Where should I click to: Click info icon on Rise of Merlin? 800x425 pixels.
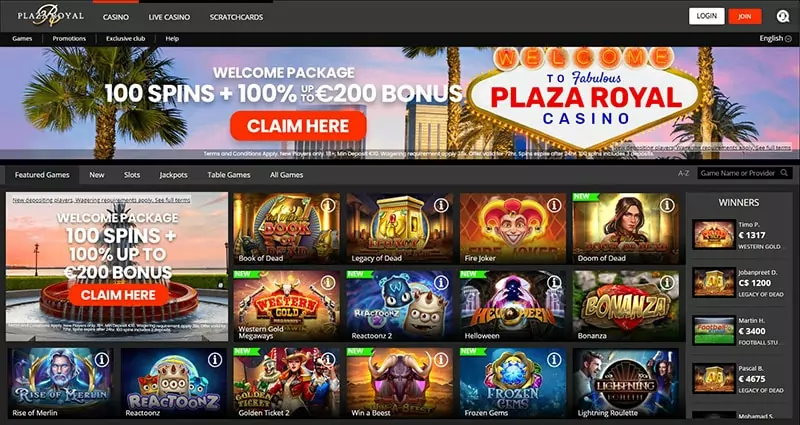(x=102, y=360)
